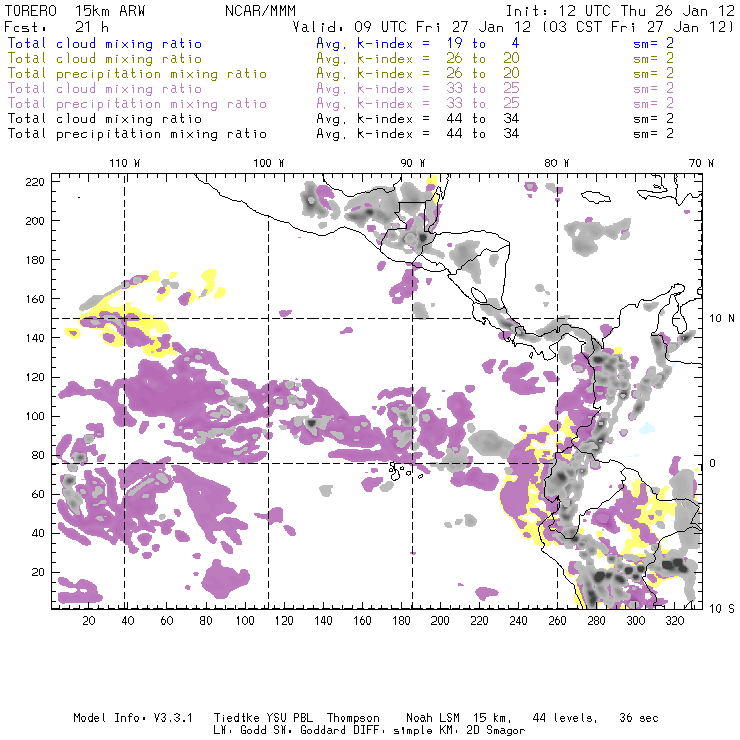This screenshot has height=740, width=740.
Task: Click the "100" tick label on left axis
Action: coord(35,416)
